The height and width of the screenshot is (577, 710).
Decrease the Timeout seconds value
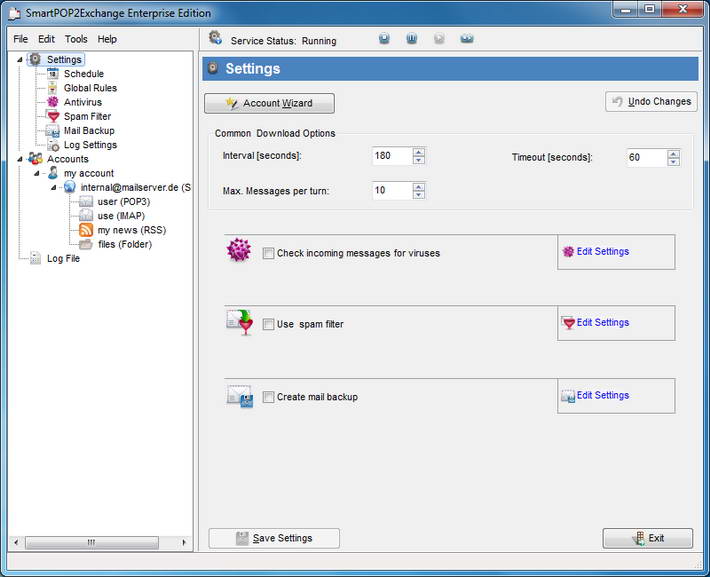click(673, 162)
